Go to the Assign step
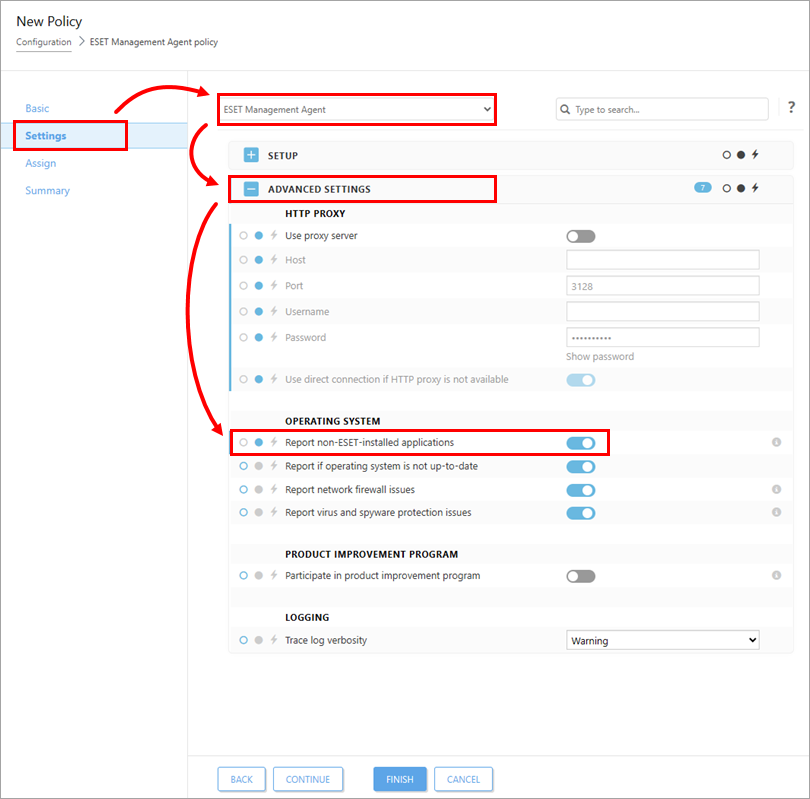Image resolution: width=810 pixels, height=799 pixels. click(41, 163)
